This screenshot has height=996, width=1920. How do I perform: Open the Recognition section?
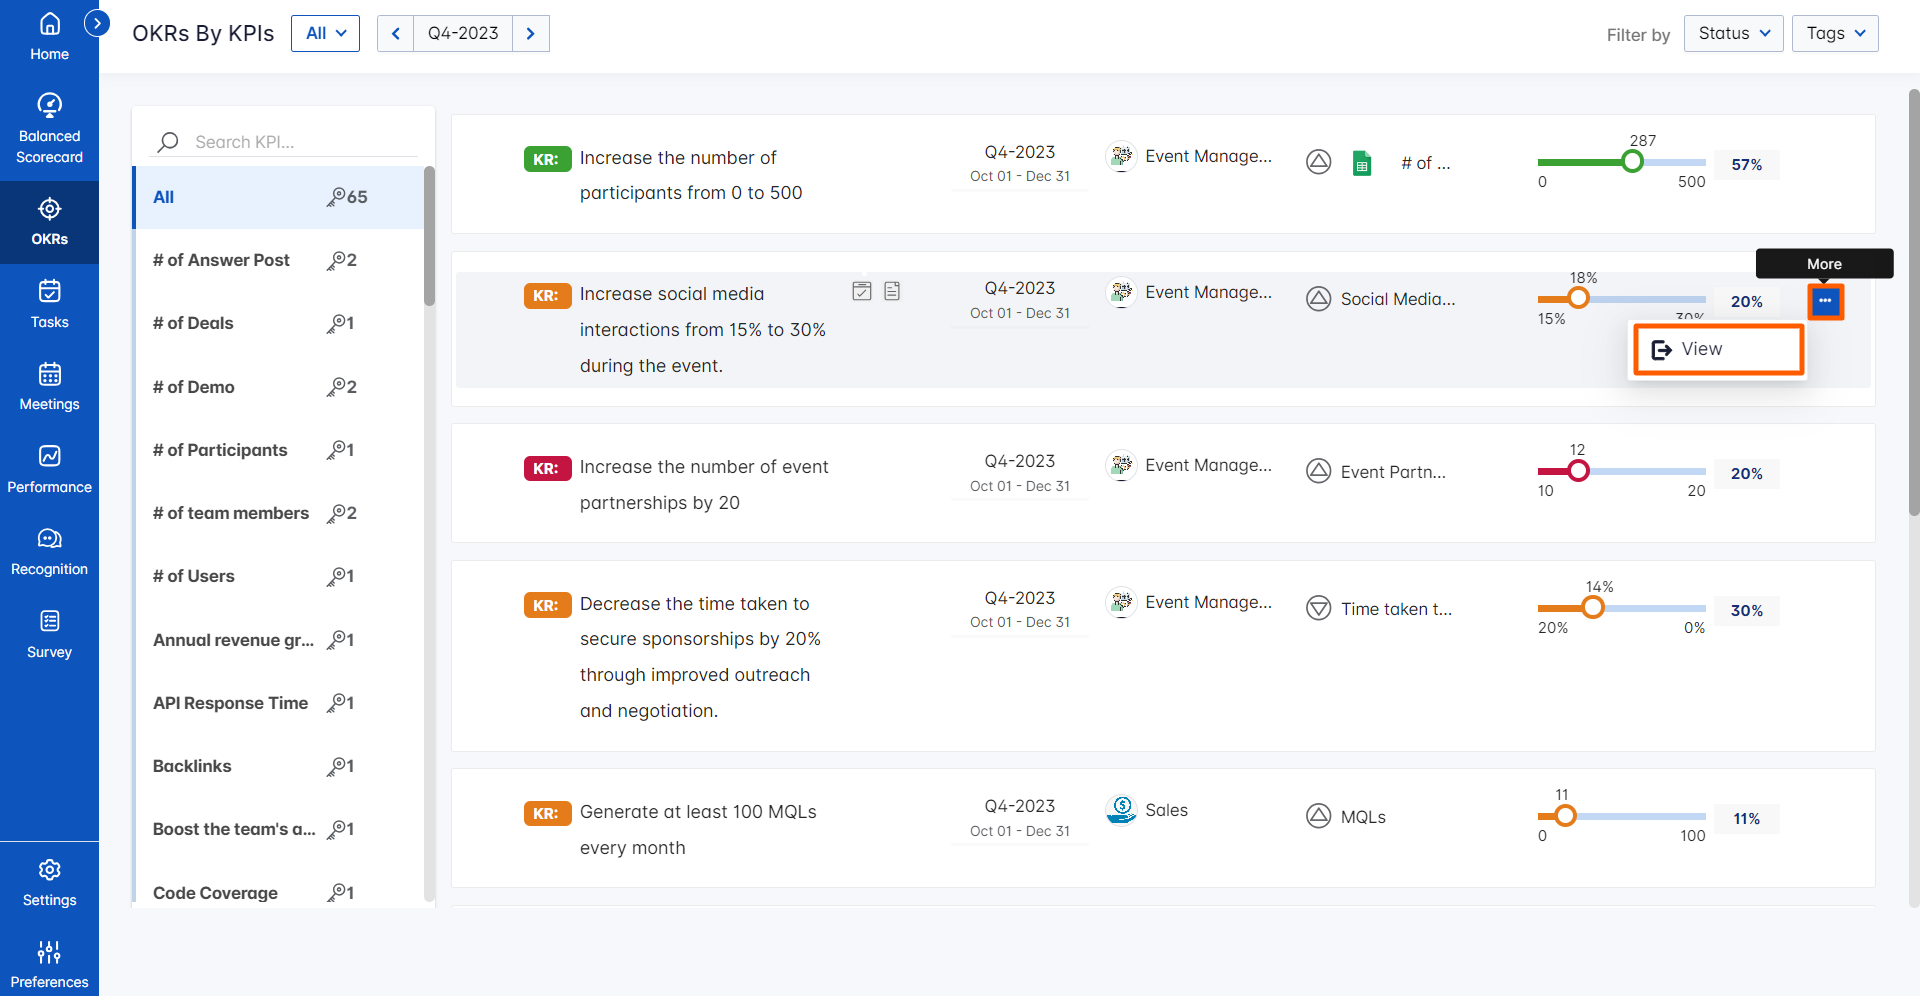(x=49, y=551)
